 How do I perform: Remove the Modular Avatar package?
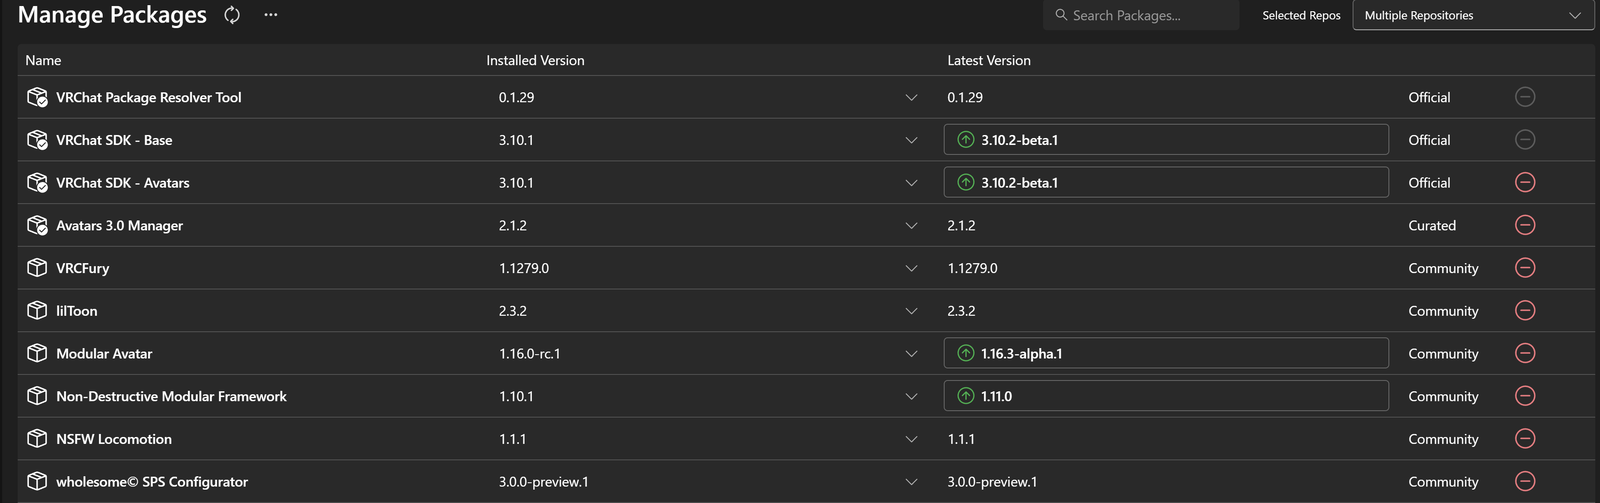click(1525, 354)
